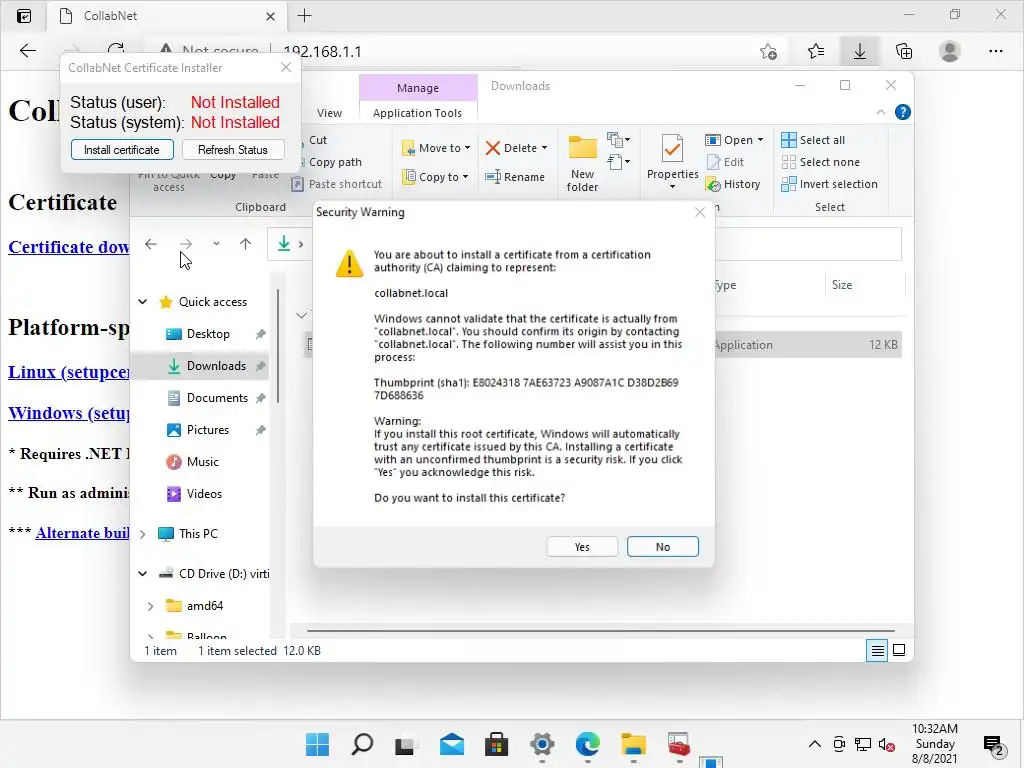This screenshot has height=768, width=1024.
Task: Click the browser back arrow
Action: 27,51
